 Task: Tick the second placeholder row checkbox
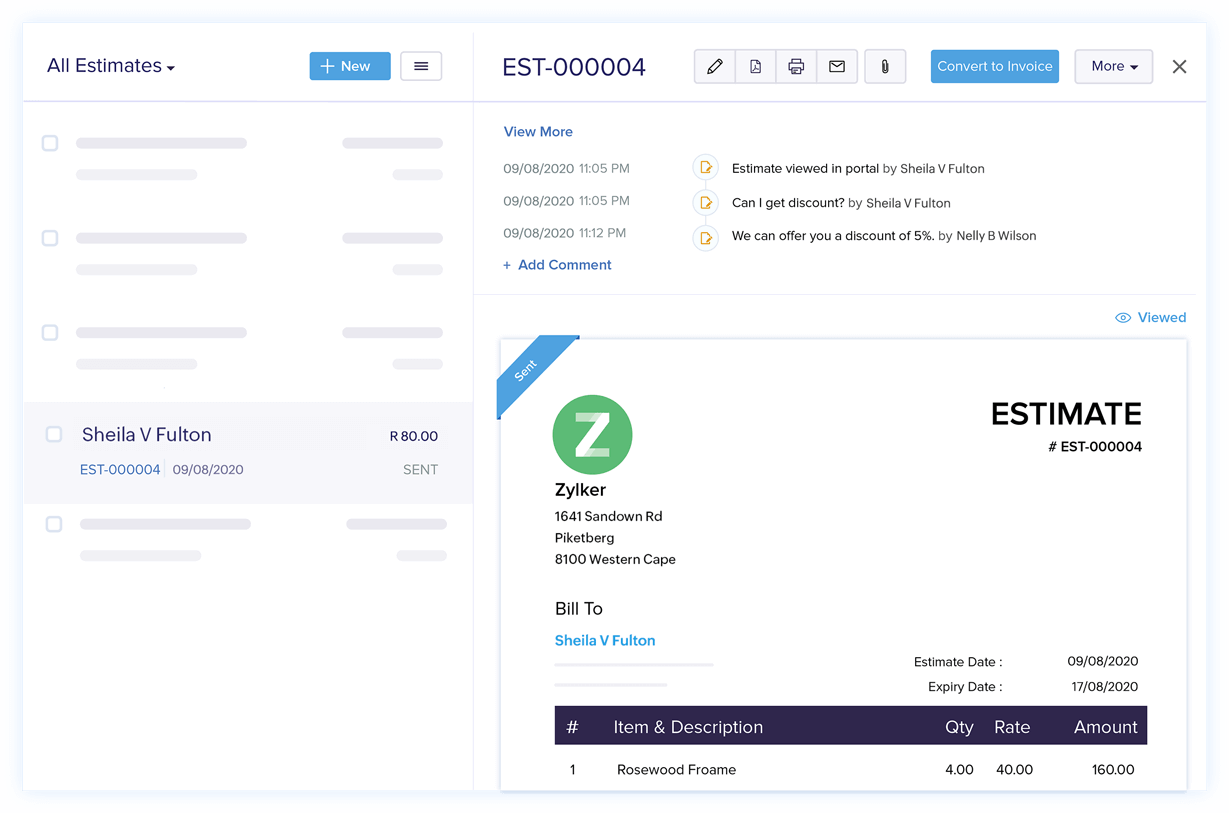(x=50, y=238)
